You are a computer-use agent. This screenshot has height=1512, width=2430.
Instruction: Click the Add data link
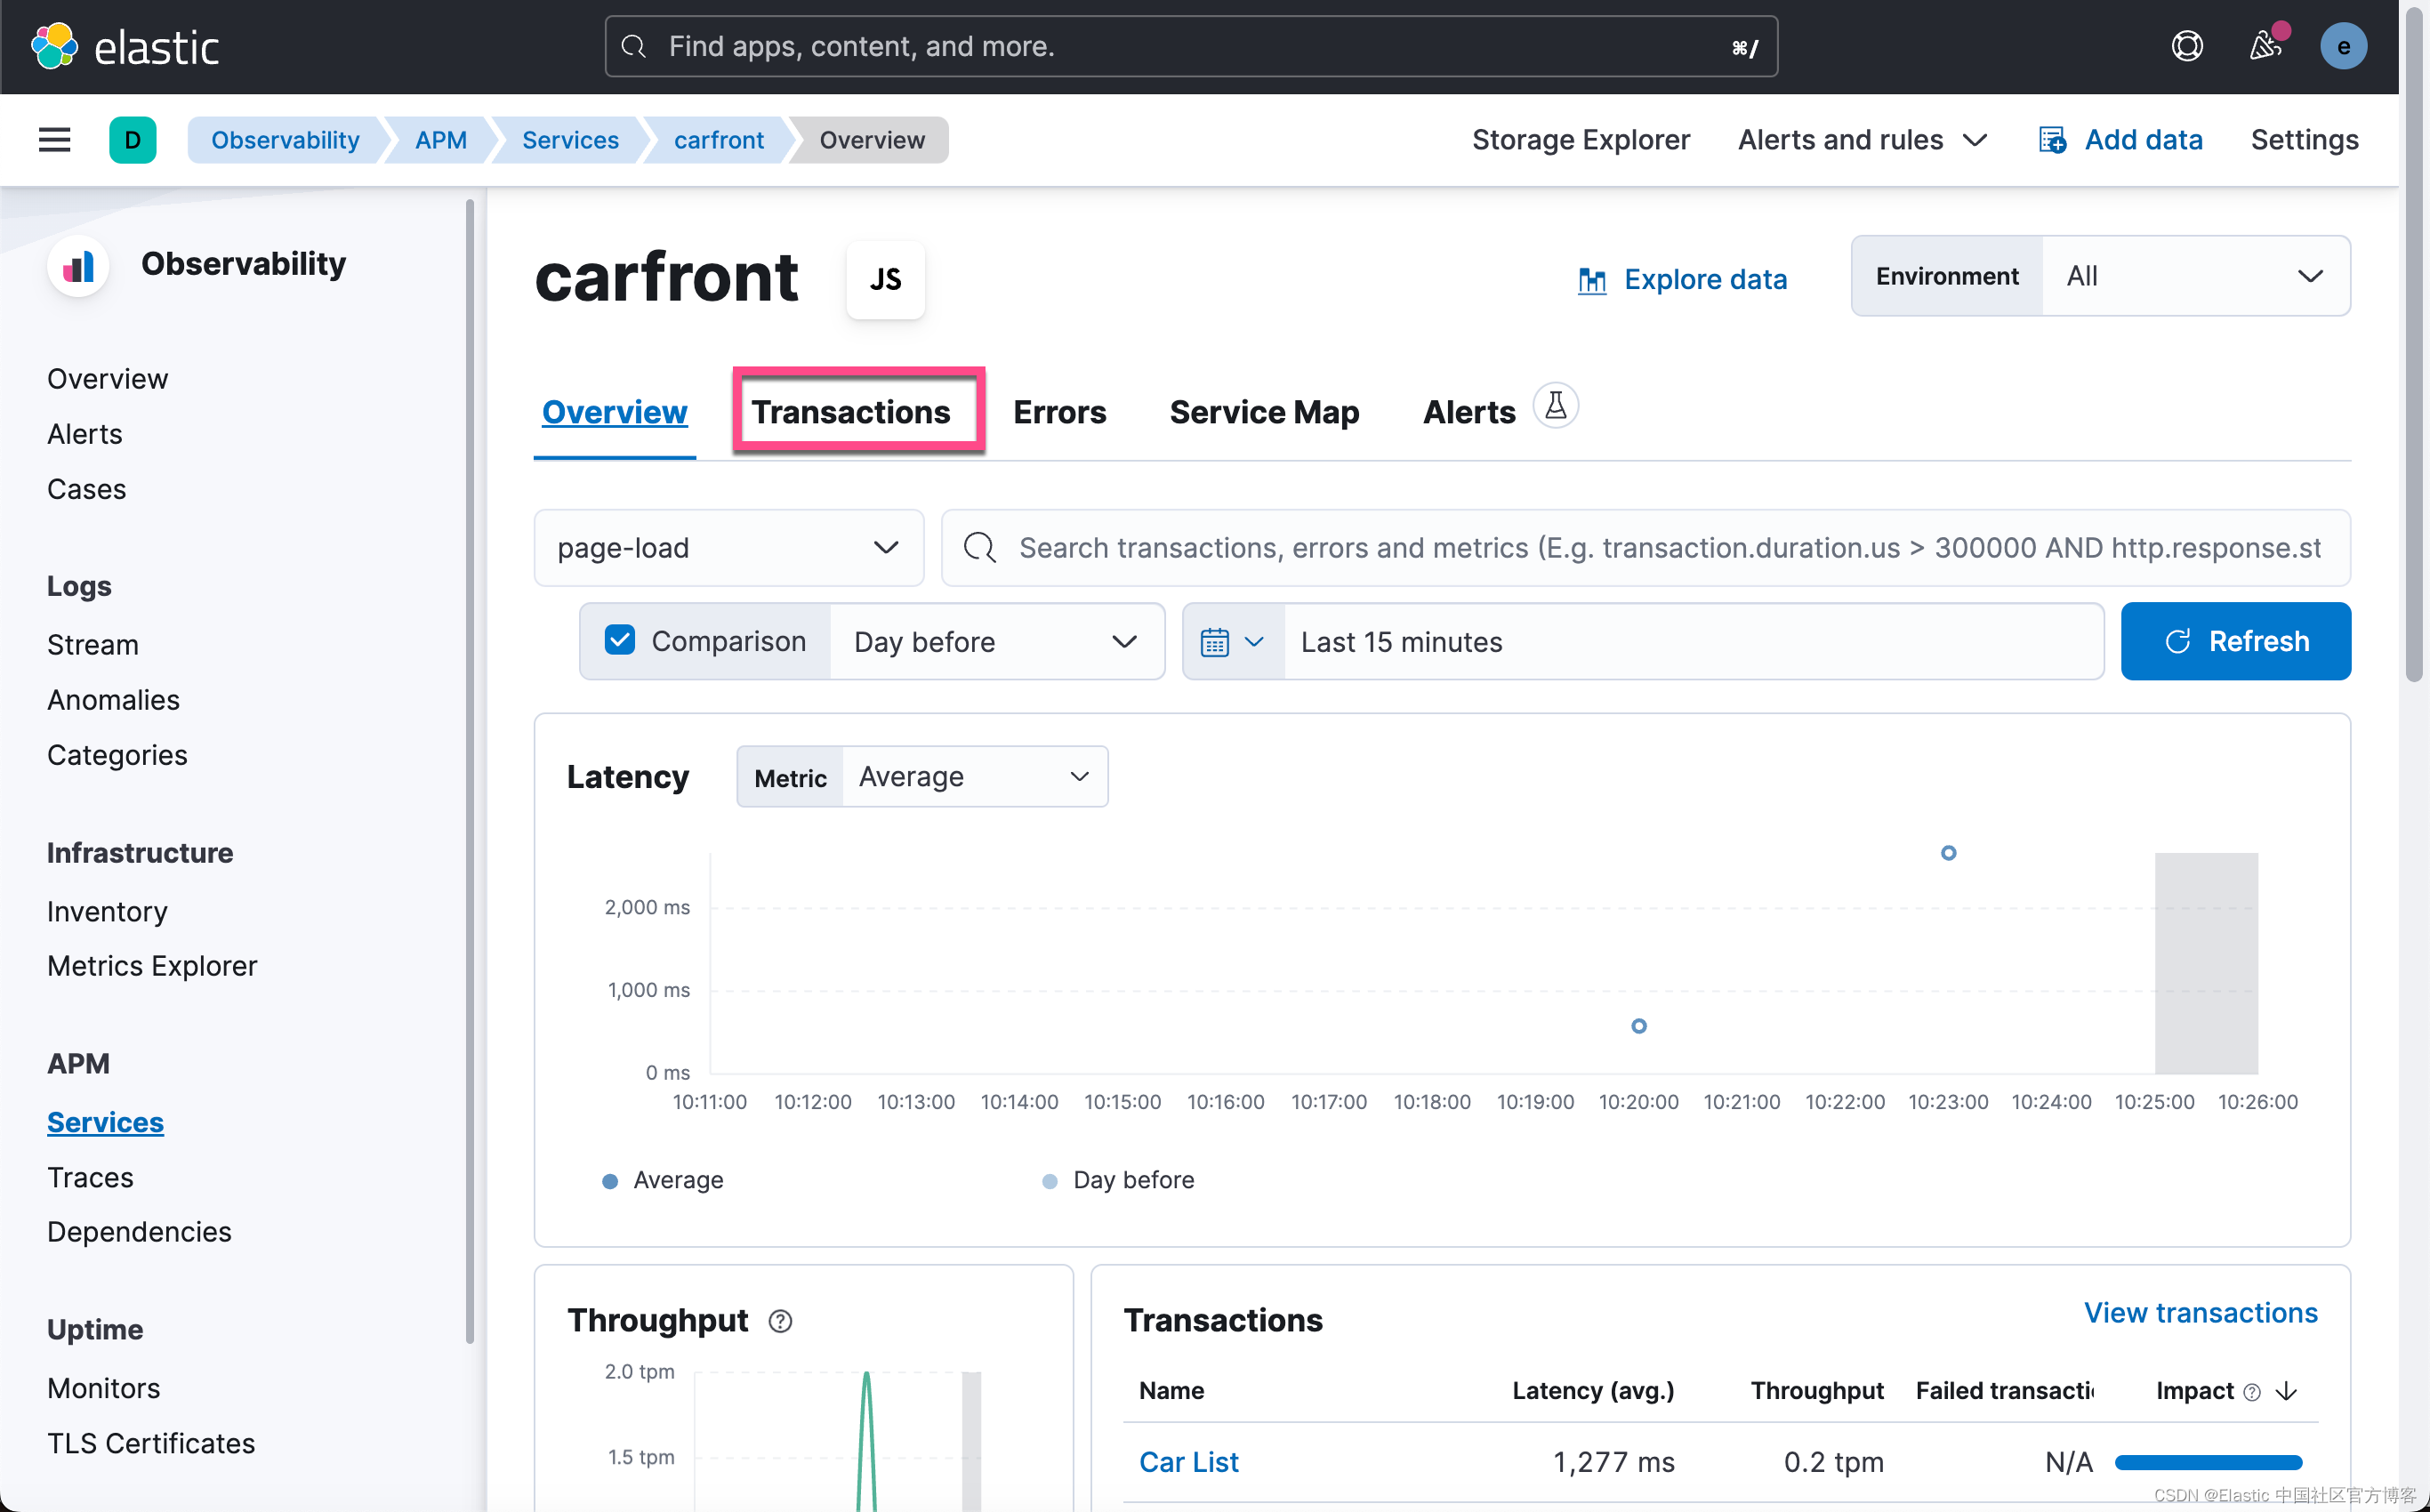pyautogui.click(x=2143, y=140)
